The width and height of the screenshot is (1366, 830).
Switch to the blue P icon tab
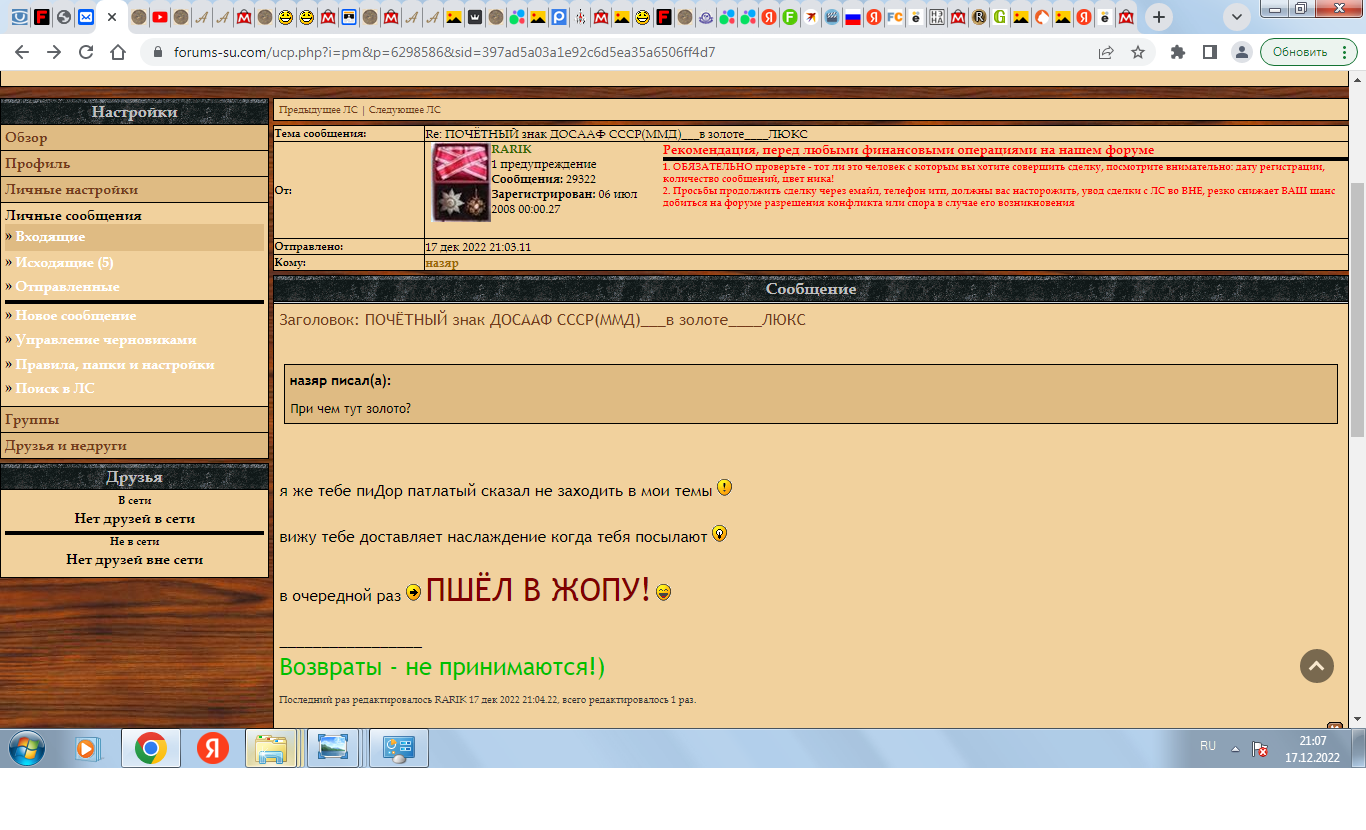click(x=558, y=17)
